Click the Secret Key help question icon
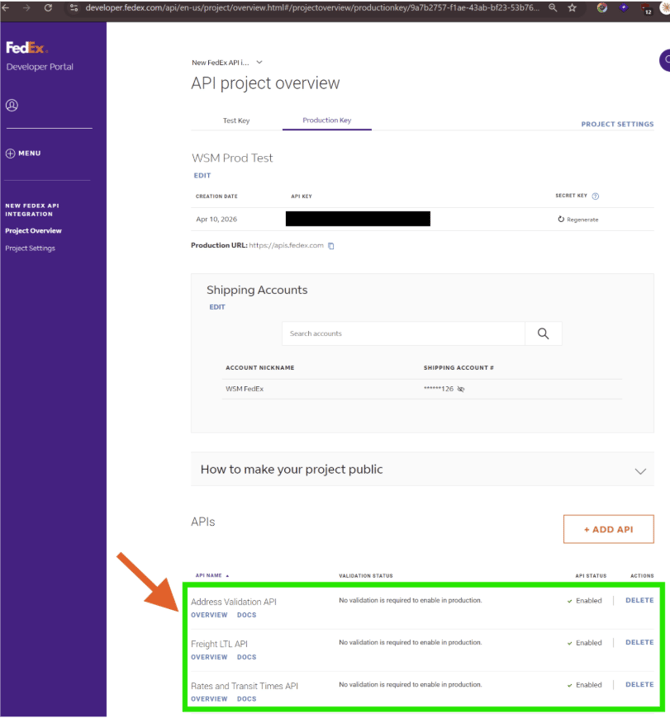670x718 pixels. 595,196
